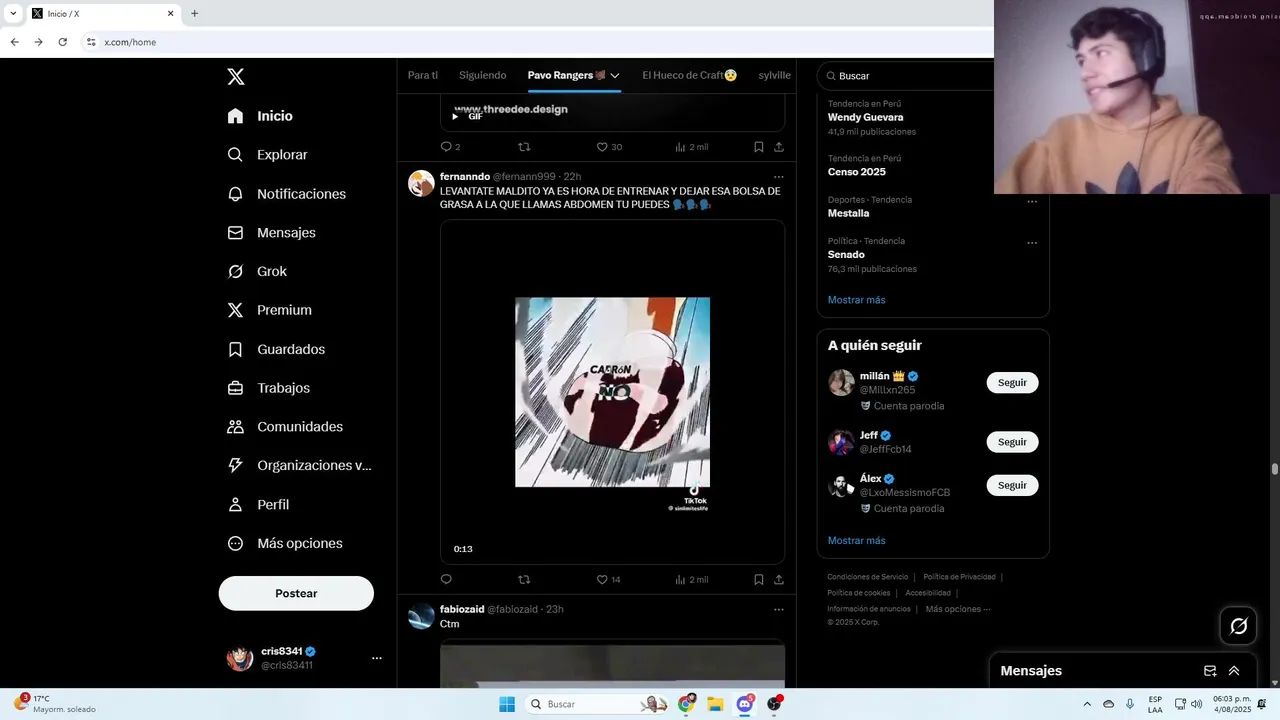Repost the top GIF post
1280x720 pixels.
click(x=524, y=147)
